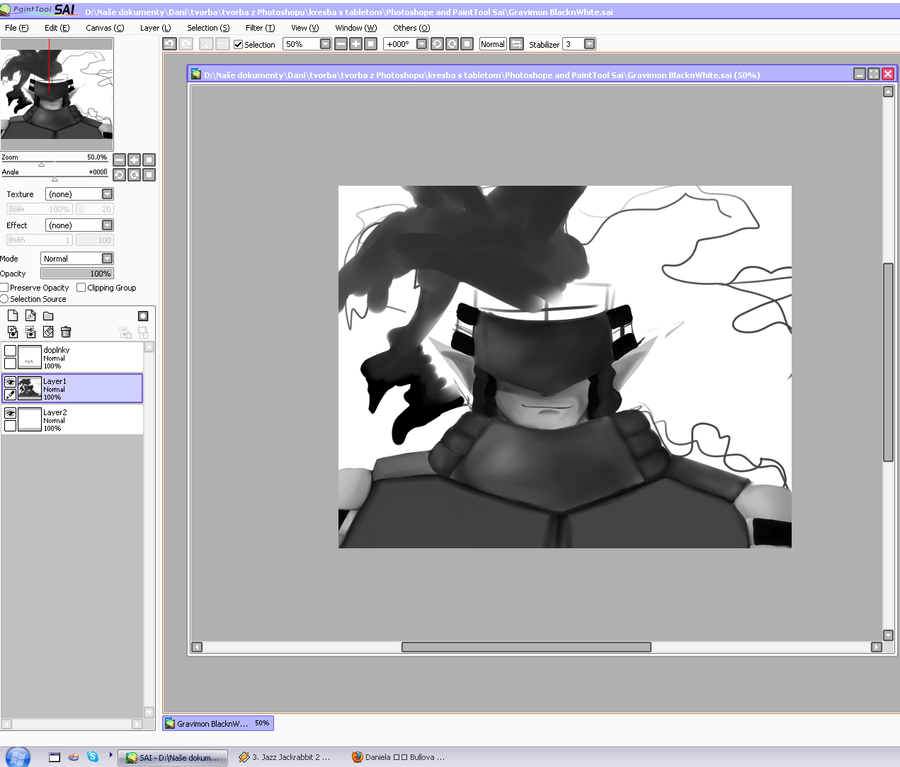900x767 pixels.
Task: Reset zoom with the top toolbar square button
Action: click(x=371, y=44)
